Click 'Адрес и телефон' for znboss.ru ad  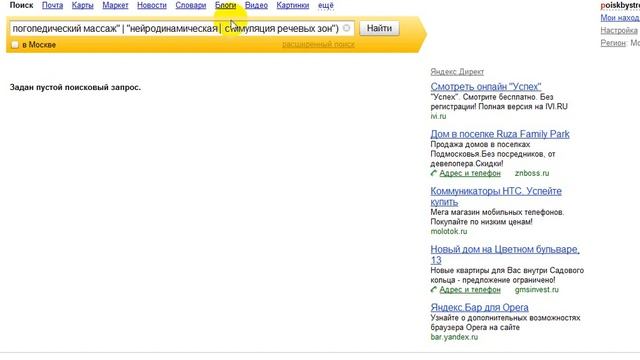(x=470, y=173)
